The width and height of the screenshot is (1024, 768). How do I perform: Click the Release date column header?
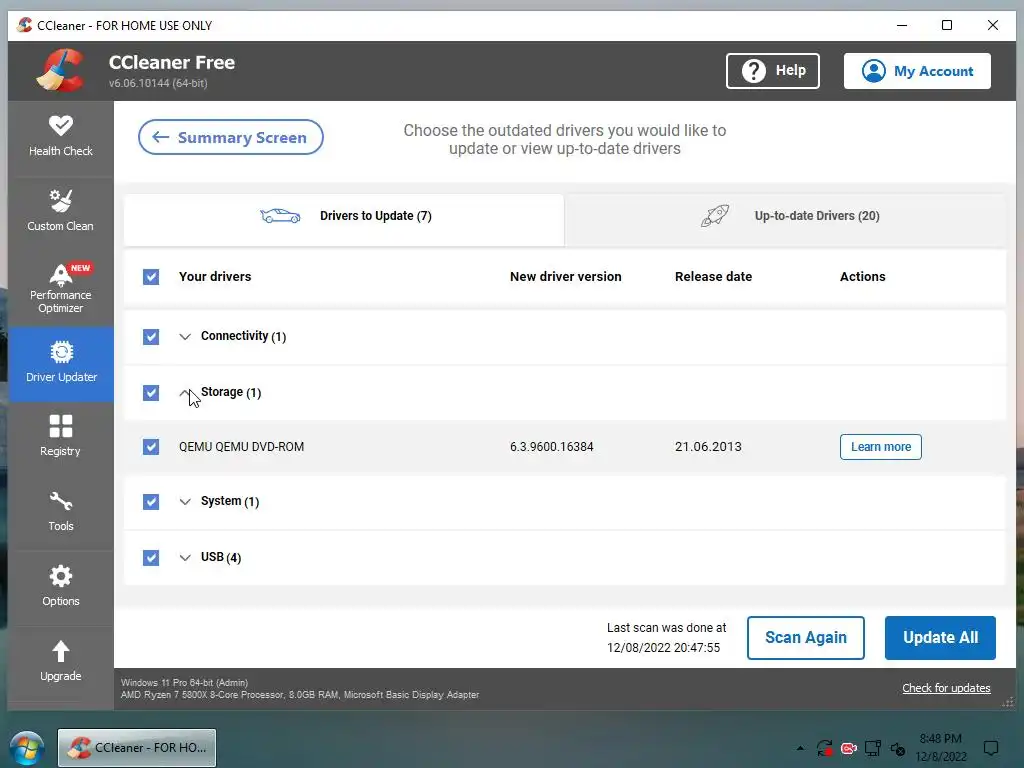coord(713,277)
